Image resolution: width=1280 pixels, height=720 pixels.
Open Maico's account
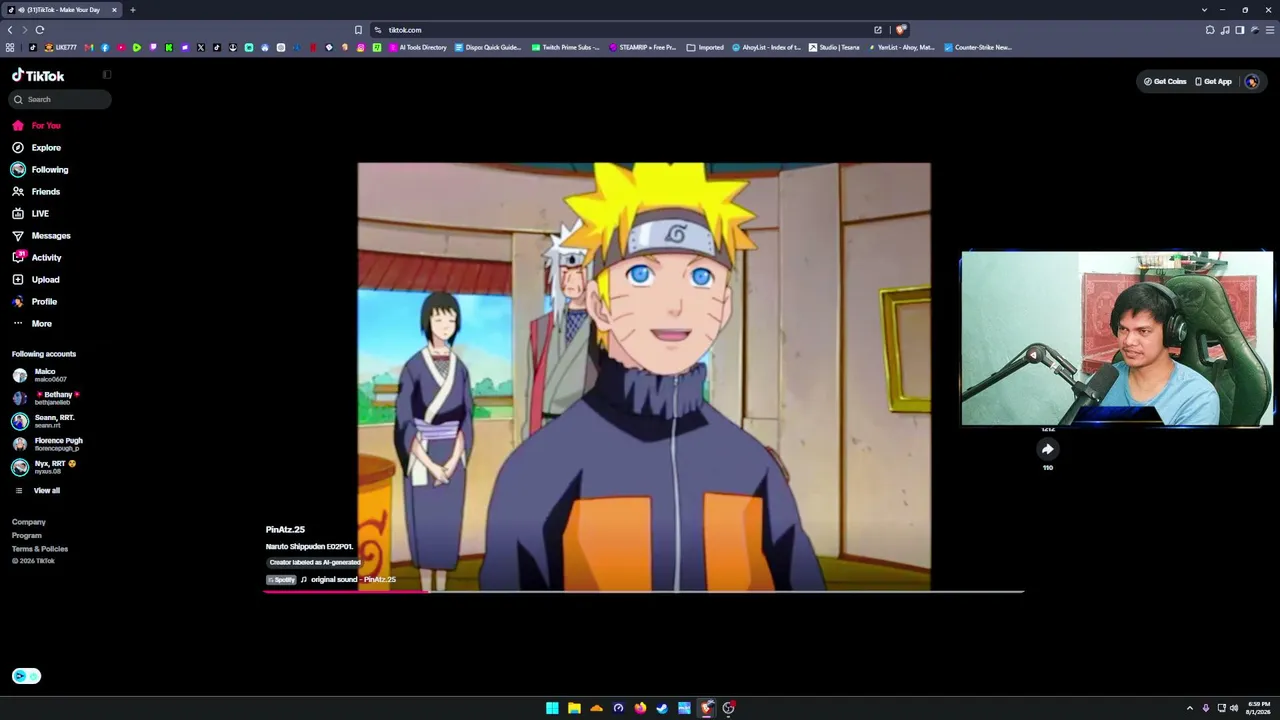[x=40, y=375]
